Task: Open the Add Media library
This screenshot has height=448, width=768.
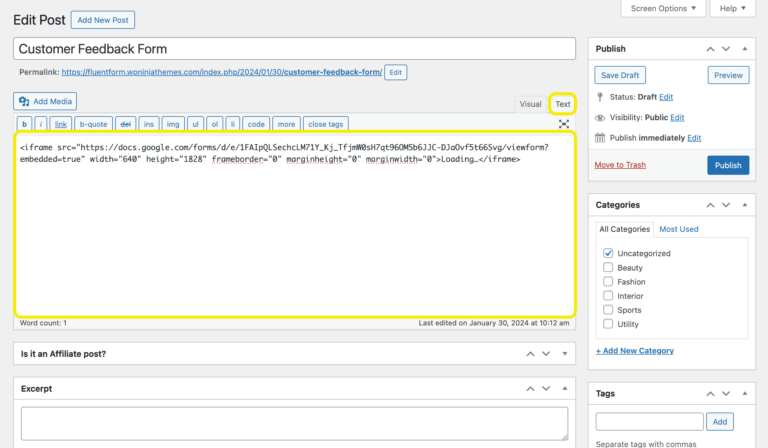Action: point(45,101)
